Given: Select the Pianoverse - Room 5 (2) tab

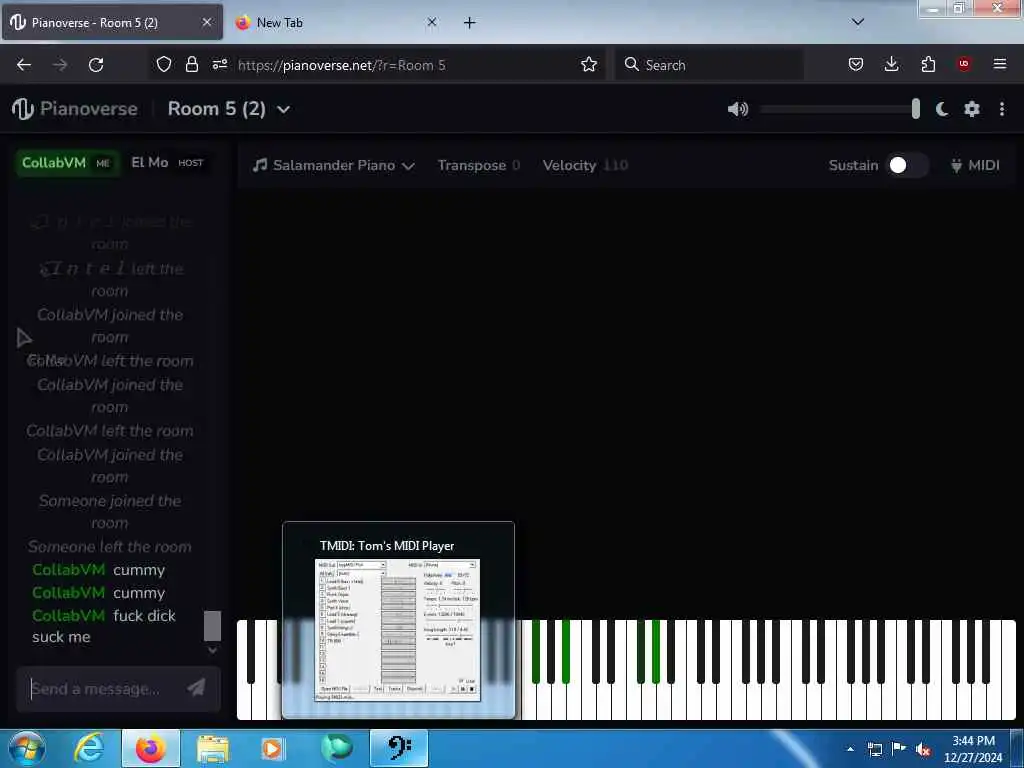Looking at the screenshot, I should (112, 23).
